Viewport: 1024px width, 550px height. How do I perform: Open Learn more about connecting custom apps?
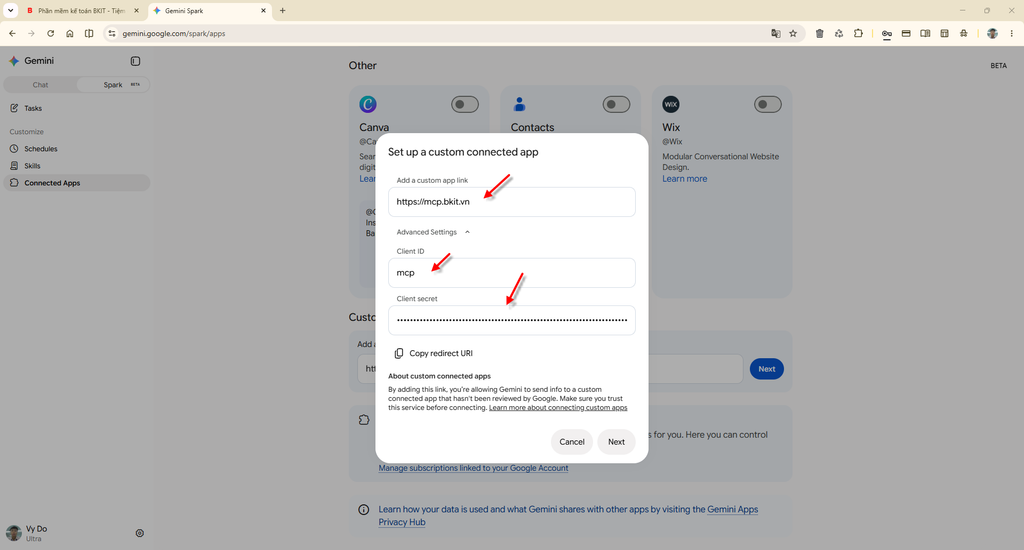pyautogui.click(x=558, y=408)
